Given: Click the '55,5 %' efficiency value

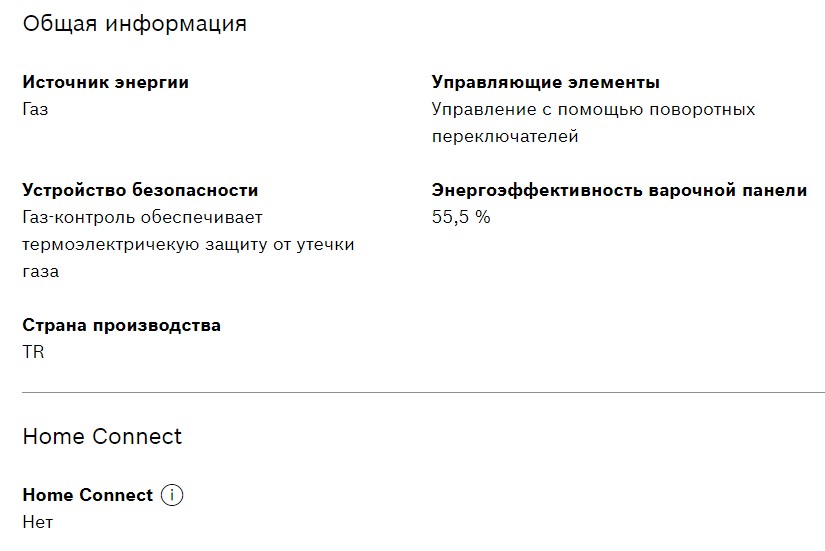Looking at the screenshot, I should click(461, 217).
